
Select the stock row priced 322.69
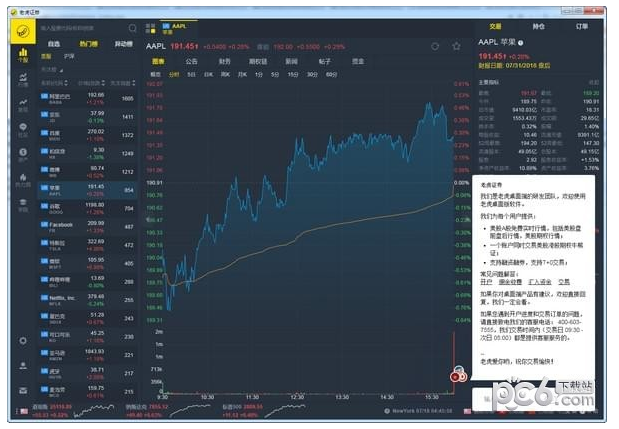88,245
